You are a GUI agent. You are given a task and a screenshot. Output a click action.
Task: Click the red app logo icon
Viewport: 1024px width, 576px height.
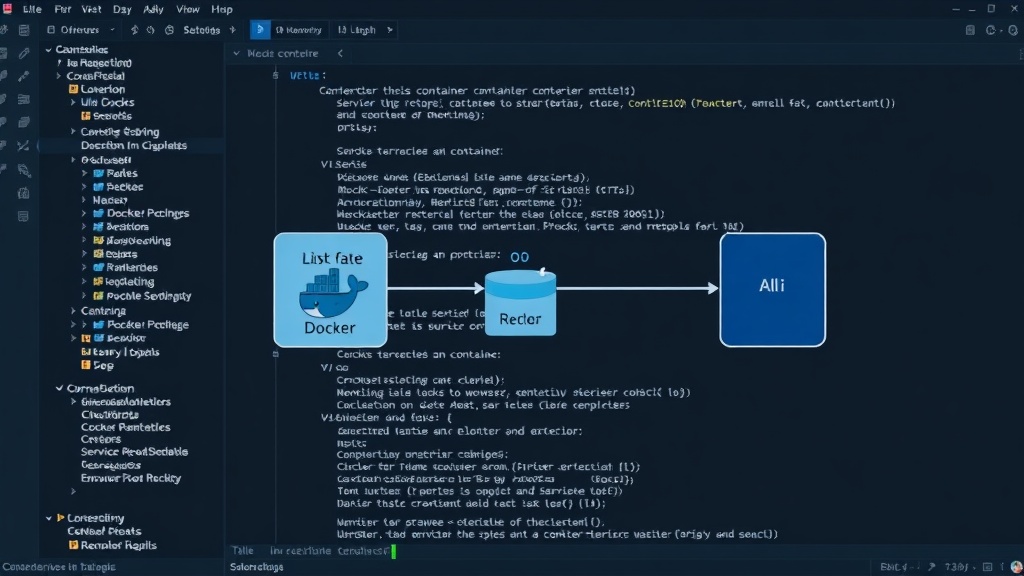tap(7, 8)
